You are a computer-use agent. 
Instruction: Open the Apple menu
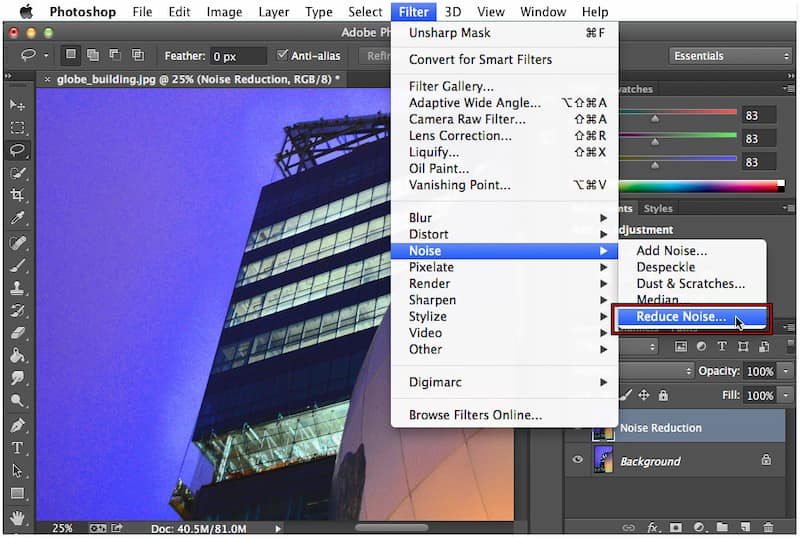click(26, 11)
